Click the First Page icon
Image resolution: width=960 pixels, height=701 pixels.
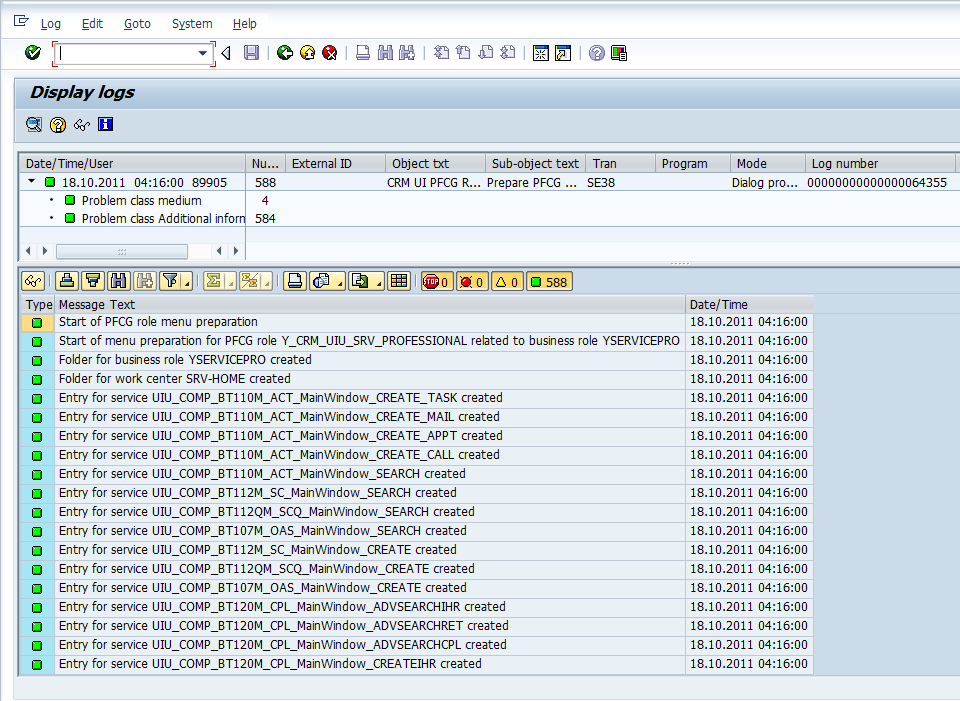[x=441, y=53]
